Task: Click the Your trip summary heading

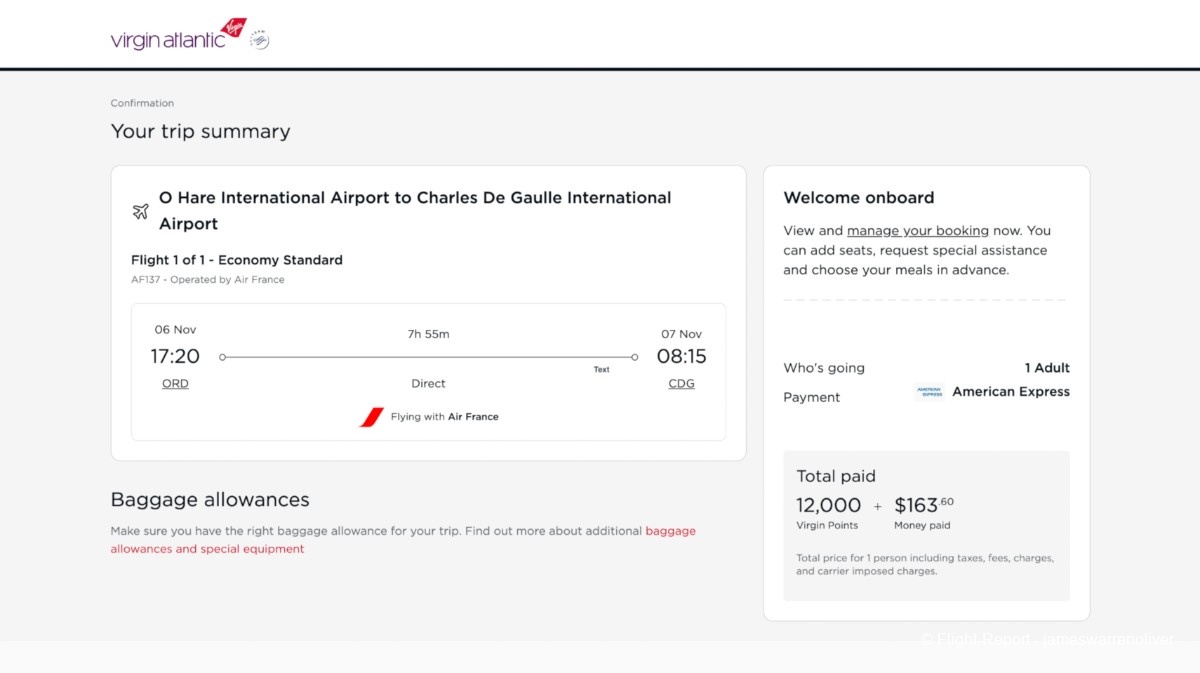Action: click(x=200, y=131)
